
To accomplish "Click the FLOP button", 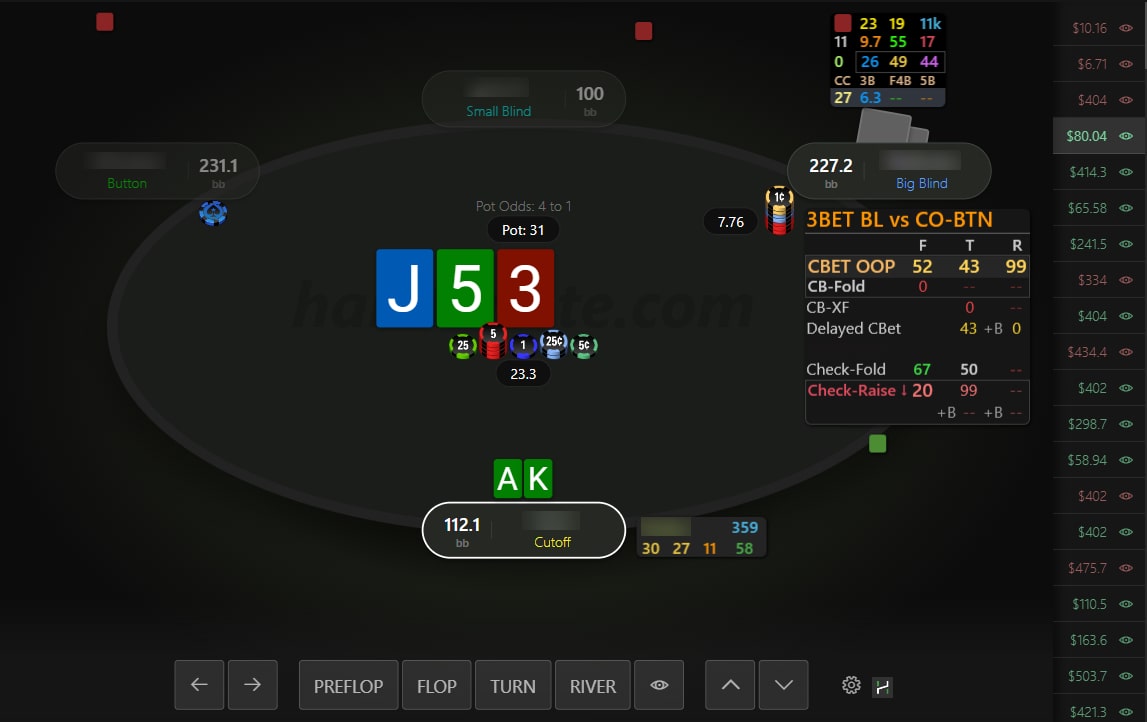I will point(437,685).
